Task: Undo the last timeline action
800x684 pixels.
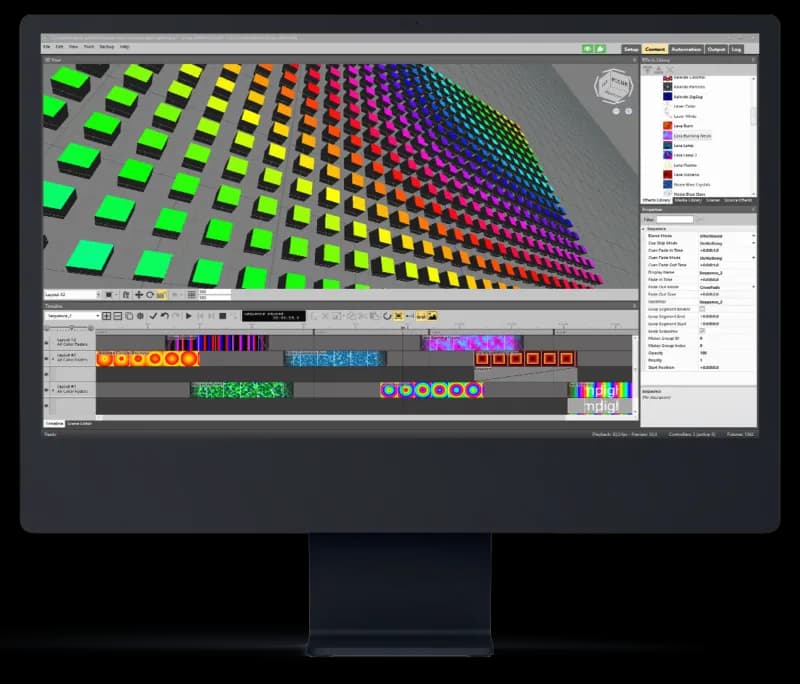Action: click(164, 316)
